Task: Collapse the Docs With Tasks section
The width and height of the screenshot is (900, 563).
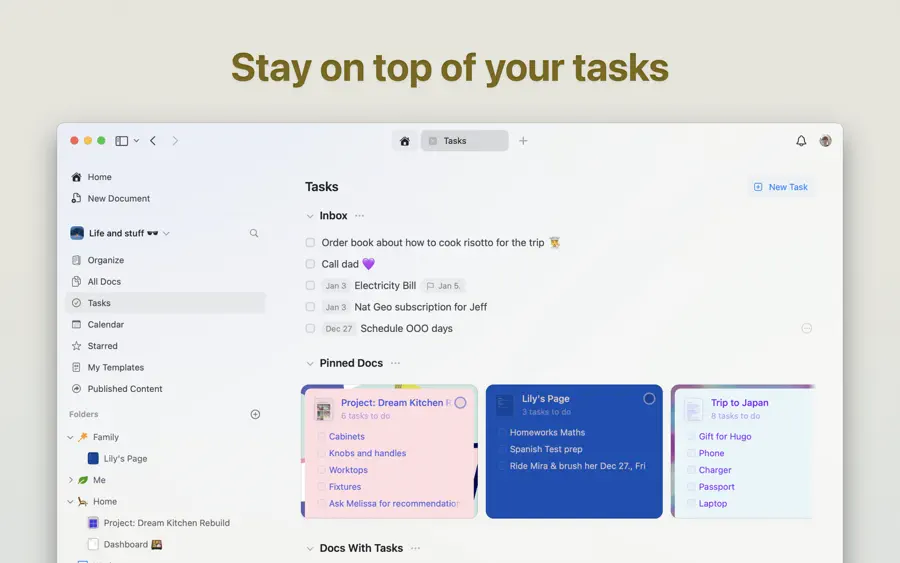Action: [x=310, y=549]
